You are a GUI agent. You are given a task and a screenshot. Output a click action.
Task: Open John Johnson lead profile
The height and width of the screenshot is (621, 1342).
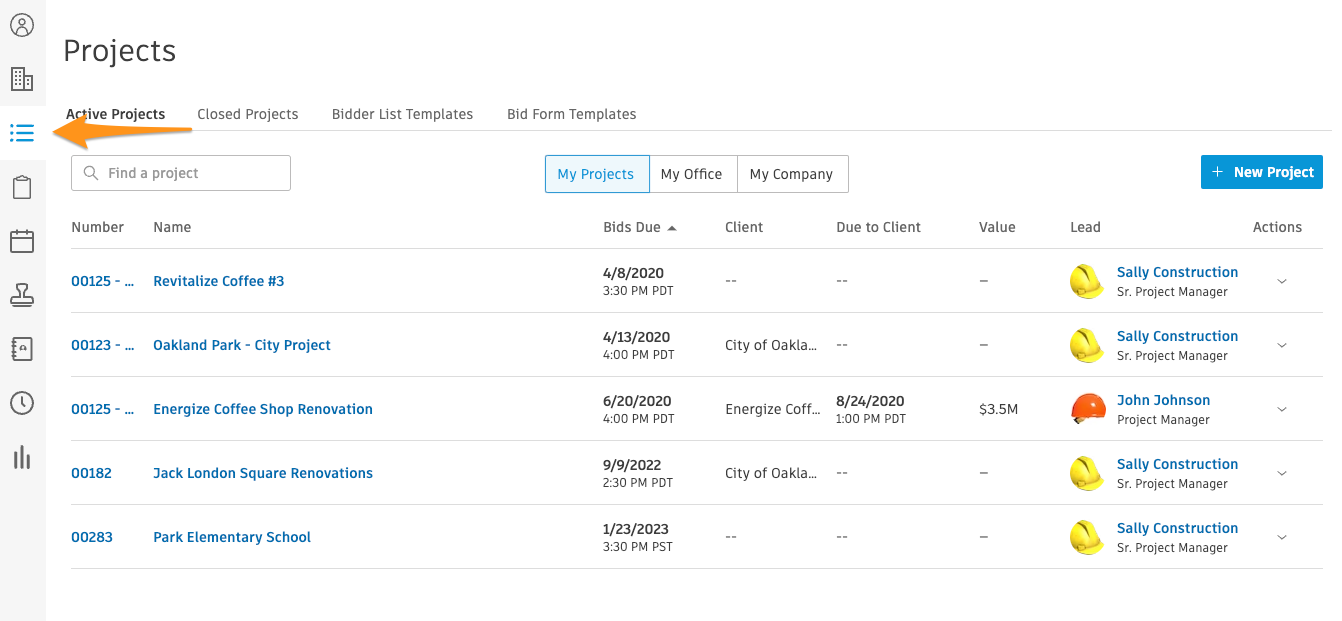click(x=1163, y=400)
